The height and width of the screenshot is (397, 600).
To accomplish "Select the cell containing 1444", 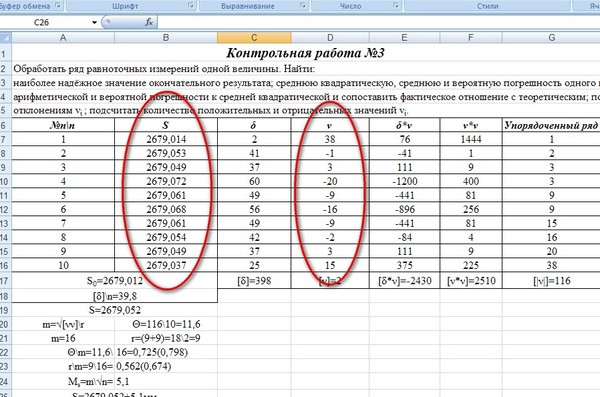I will point(471,139).
